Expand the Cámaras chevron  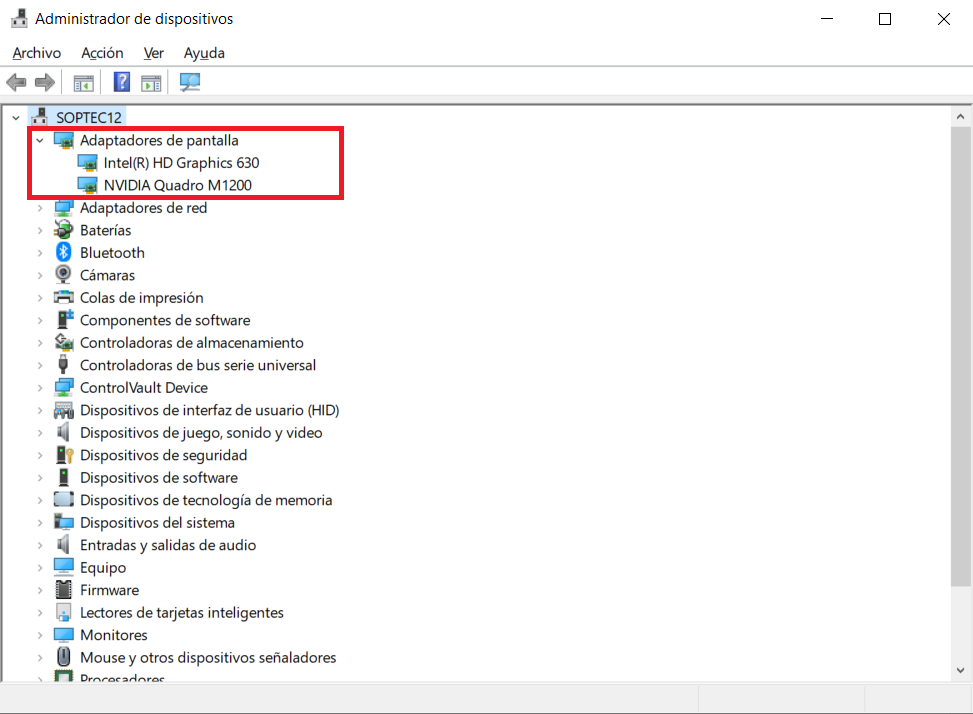(40, 275)
